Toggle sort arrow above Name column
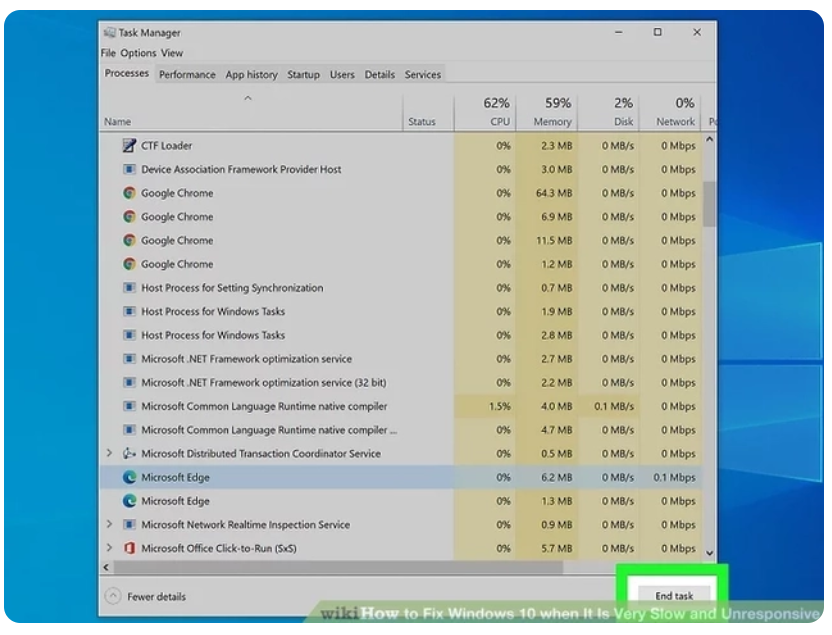This screenshot has height=635, width=832. [x=248, y=98]
